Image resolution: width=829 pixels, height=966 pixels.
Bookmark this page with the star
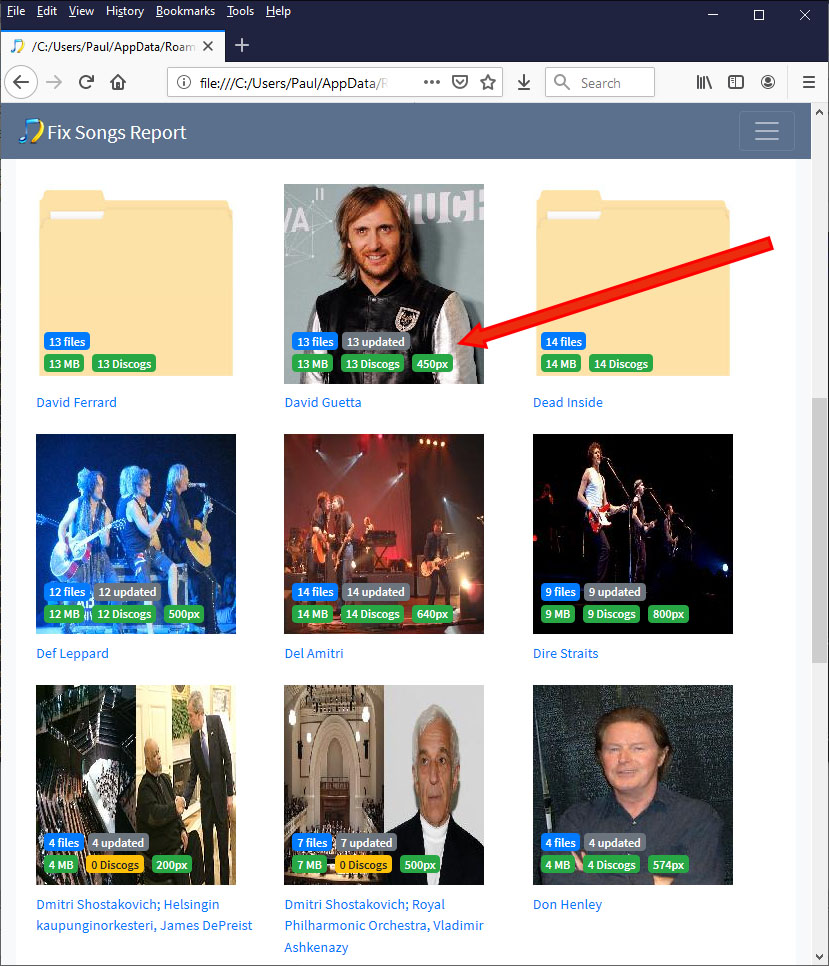(x=488, y=82)
